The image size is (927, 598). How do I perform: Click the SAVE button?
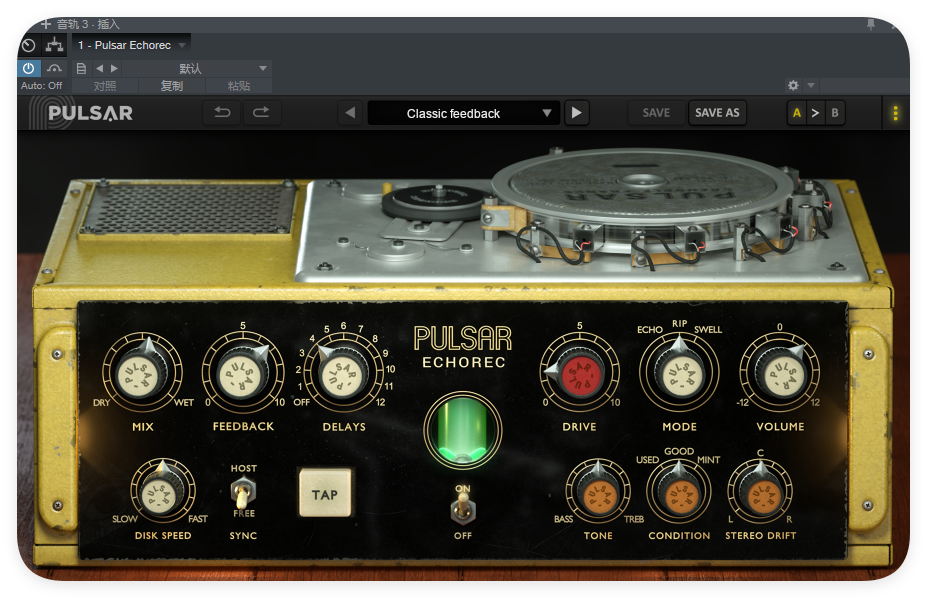pos(656,112)
